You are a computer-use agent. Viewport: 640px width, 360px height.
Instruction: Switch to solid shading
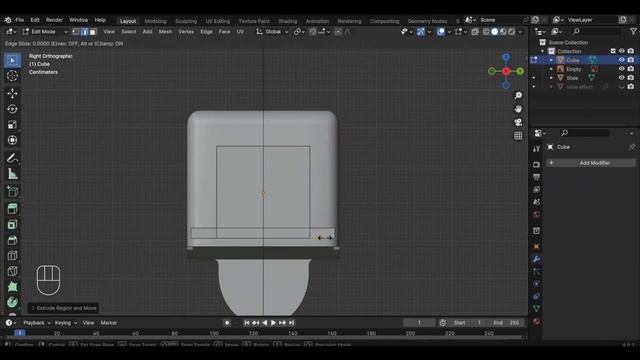point(495,31)
